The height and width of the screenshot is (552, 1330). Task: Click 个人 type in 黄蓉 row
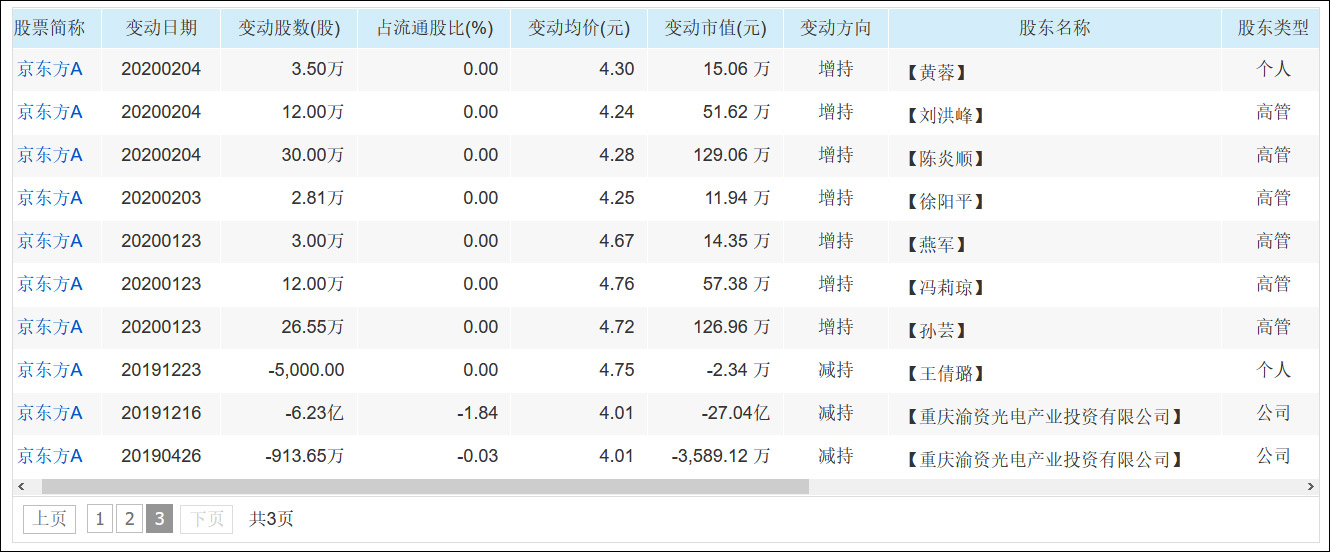point(1274,69)
